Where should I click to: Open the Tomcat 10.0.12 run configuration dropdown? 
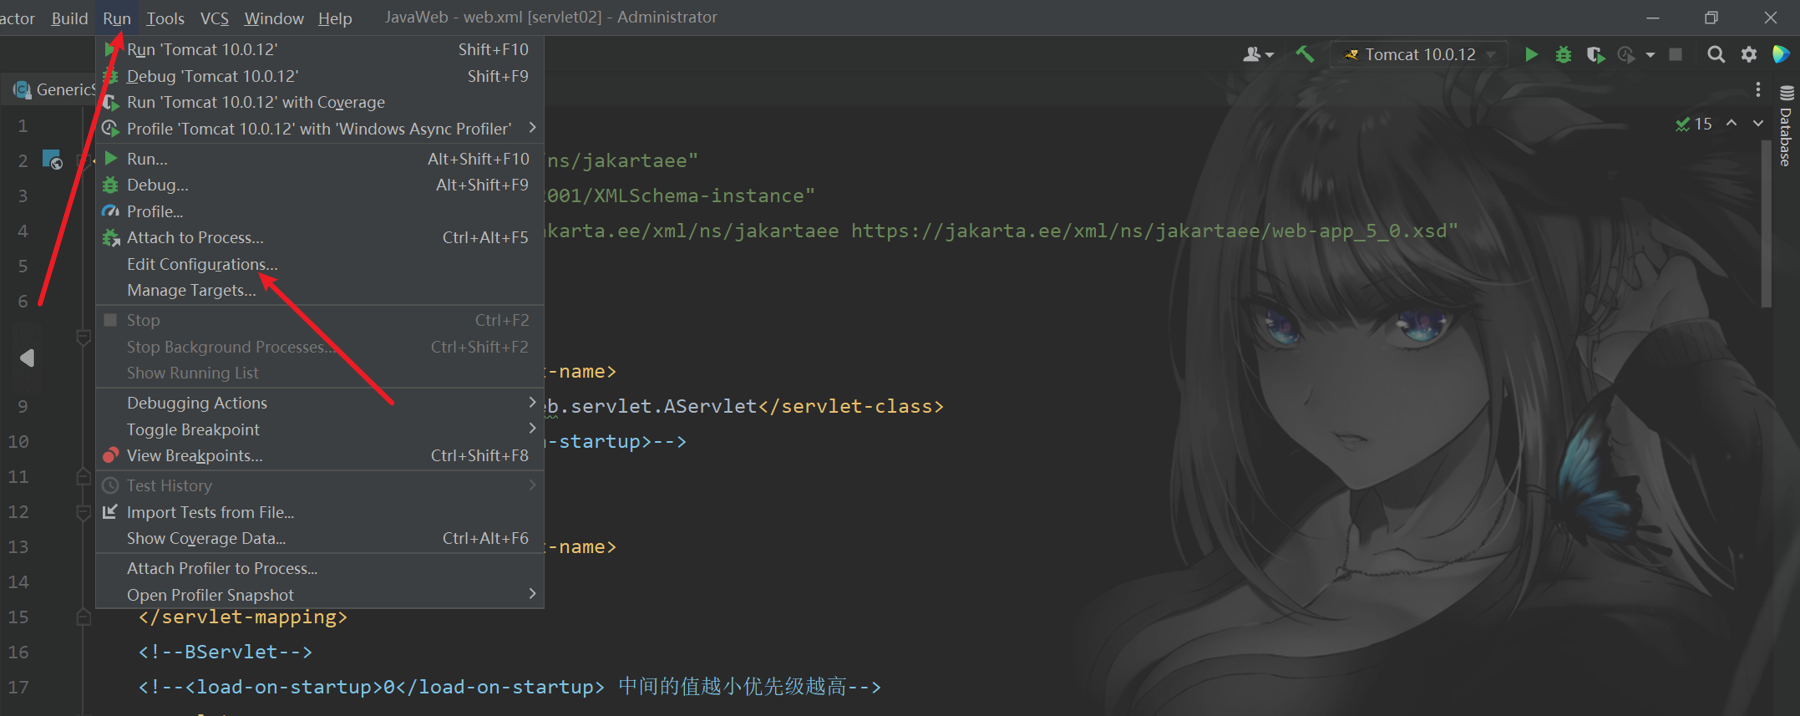[x=1419, y=55]
